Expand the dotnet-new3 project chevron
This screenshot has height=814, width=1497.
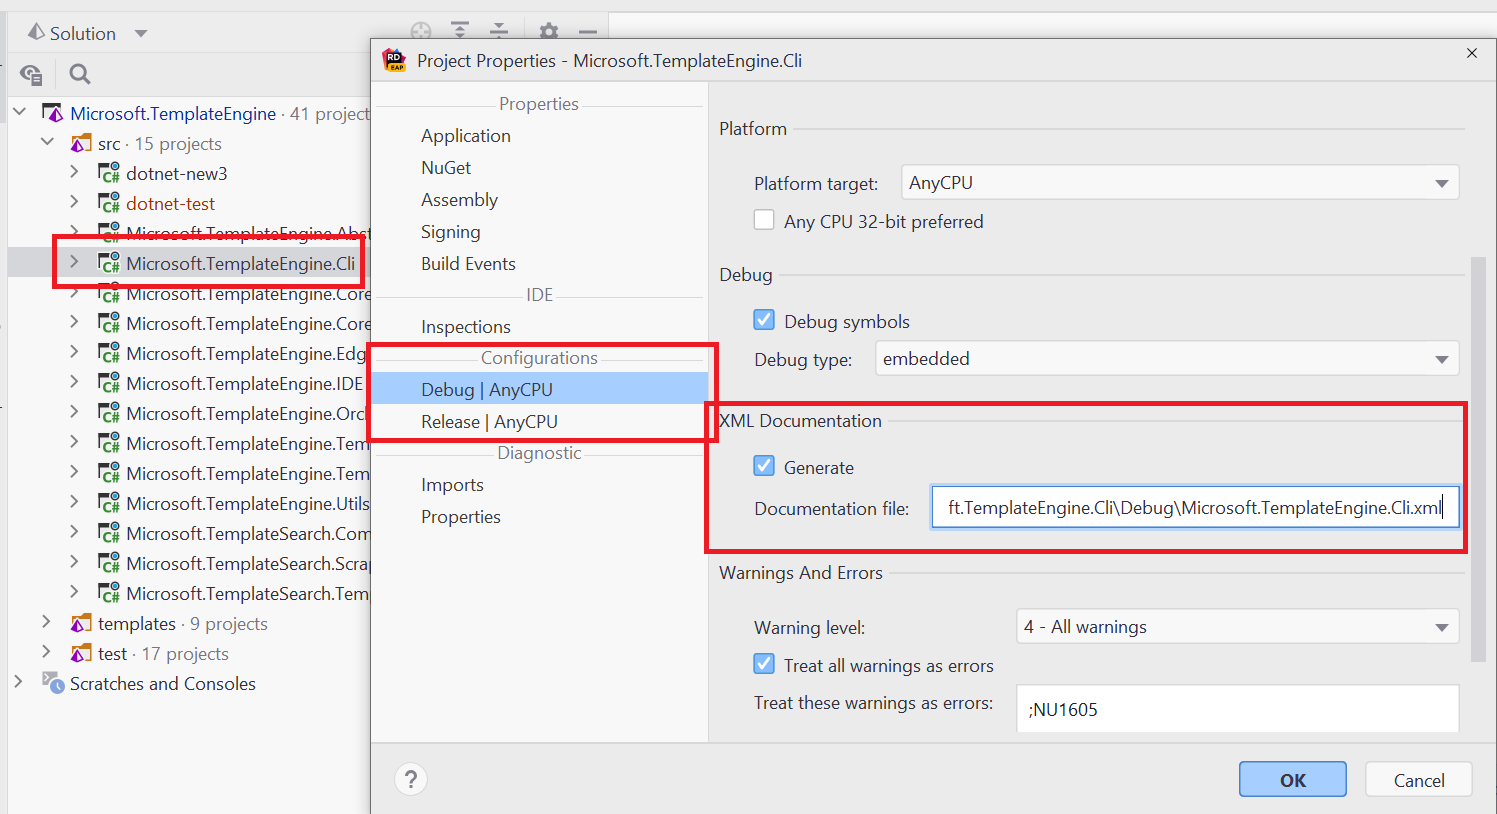(x=74, y=172)
